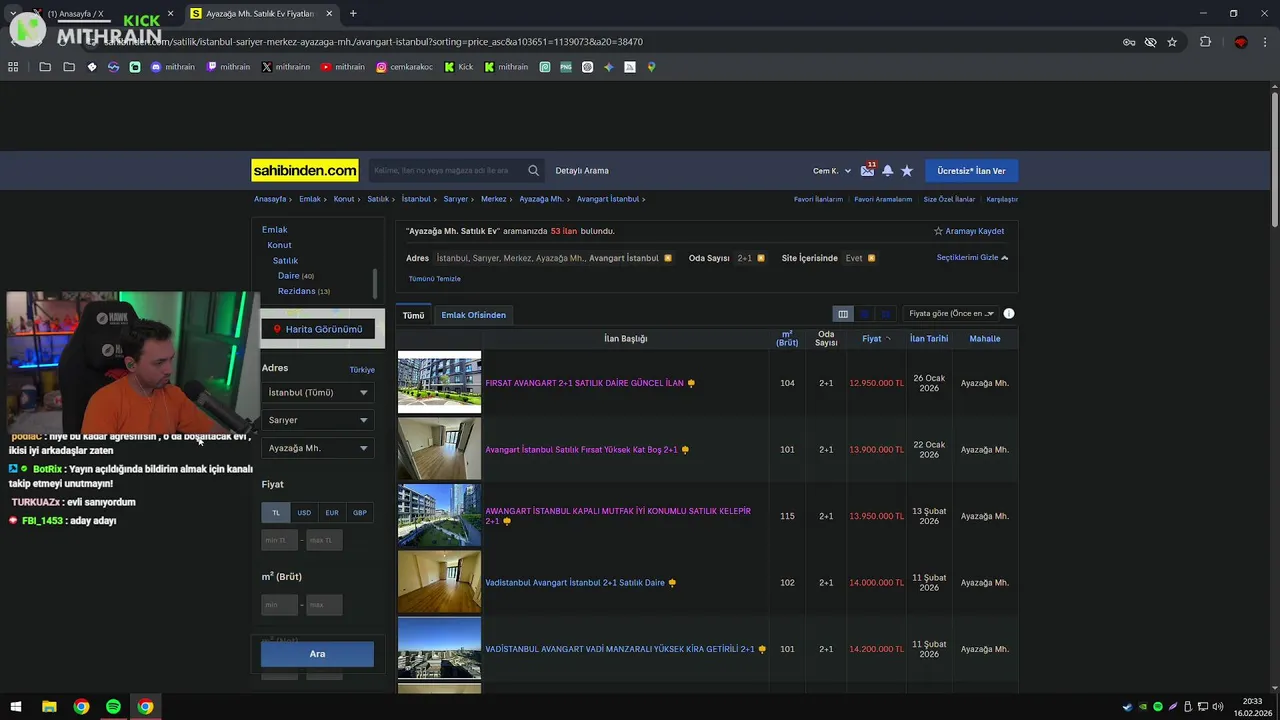The image size is (1280, 720).
Task: Open the Kick bookmark
Action: 459,67
